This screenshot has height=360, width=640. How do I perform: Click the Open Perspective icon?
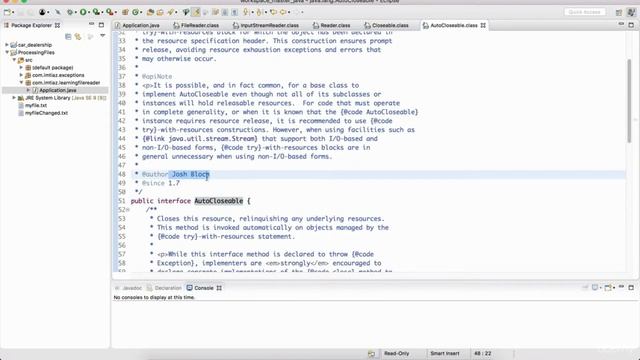(619, 13)
